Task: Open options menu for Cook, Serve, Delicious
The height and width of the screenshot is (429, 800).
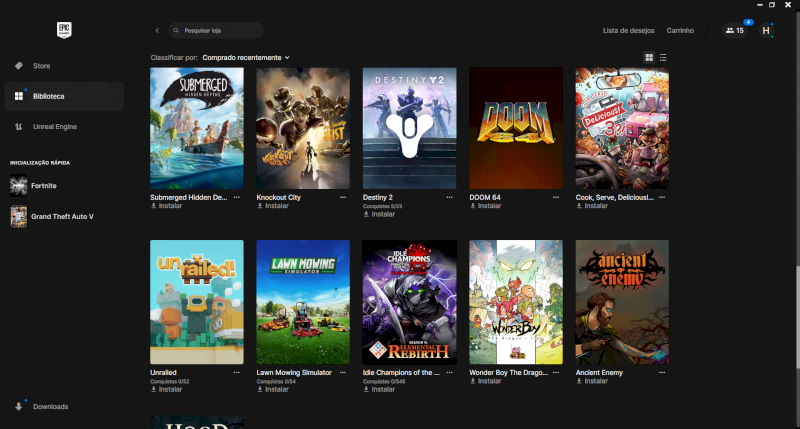Action: (x=662, y=197)
